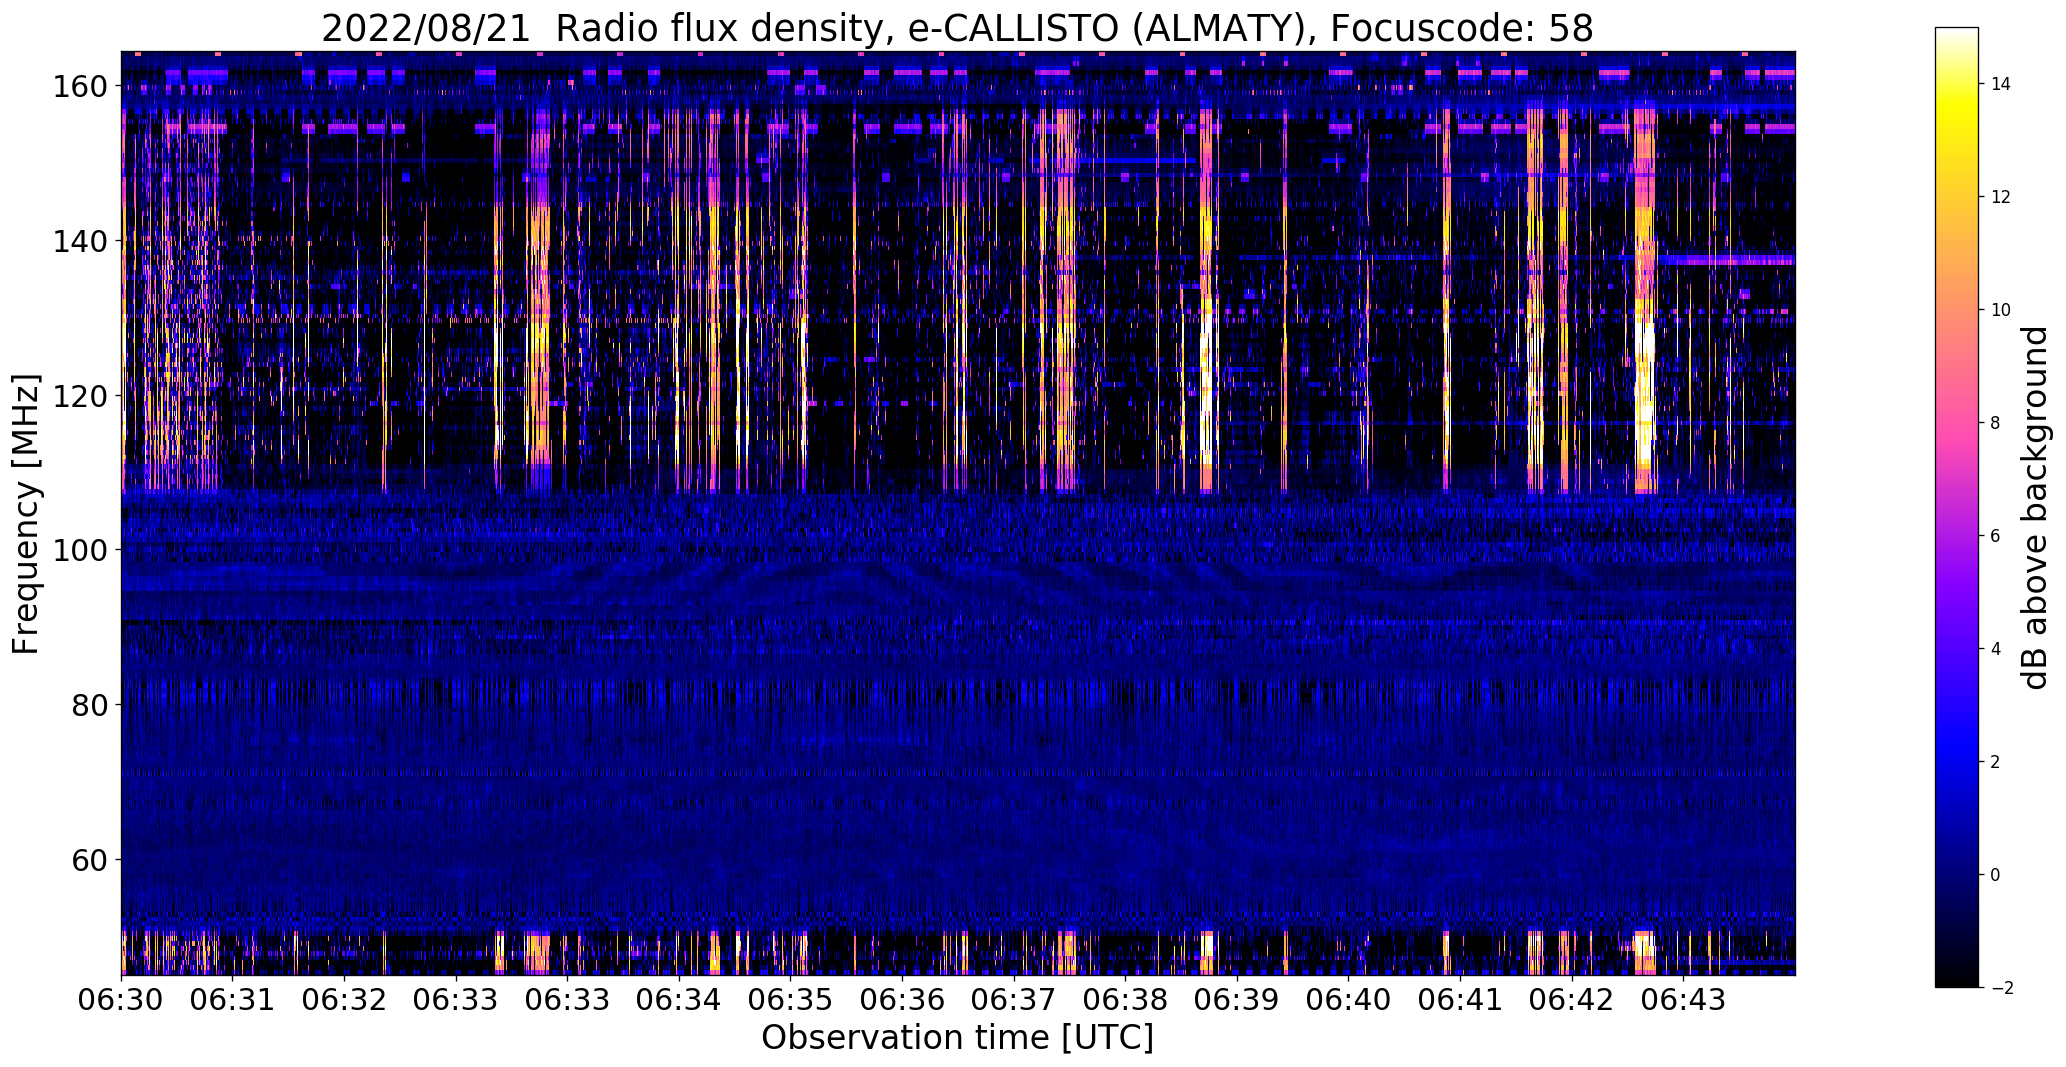Click the 80 frequency tick label
Viewport: 2066px width, 1067px height.
pyautogui.click(x=89, y=705)
